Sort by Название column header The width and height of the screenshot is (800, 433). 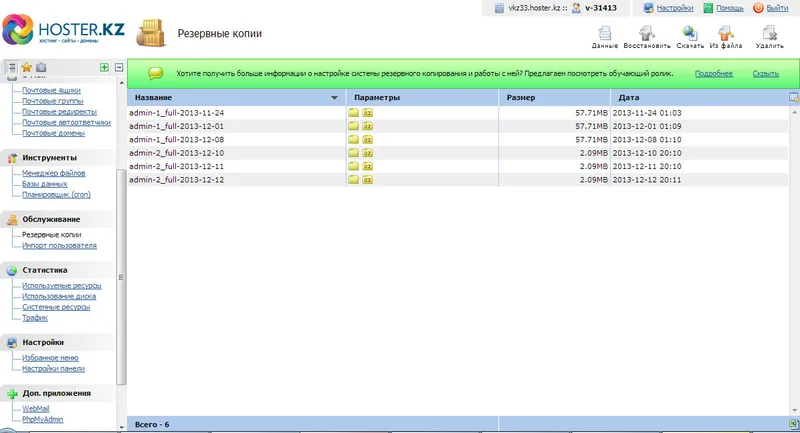pyautogui.click(x=237, y=97)
